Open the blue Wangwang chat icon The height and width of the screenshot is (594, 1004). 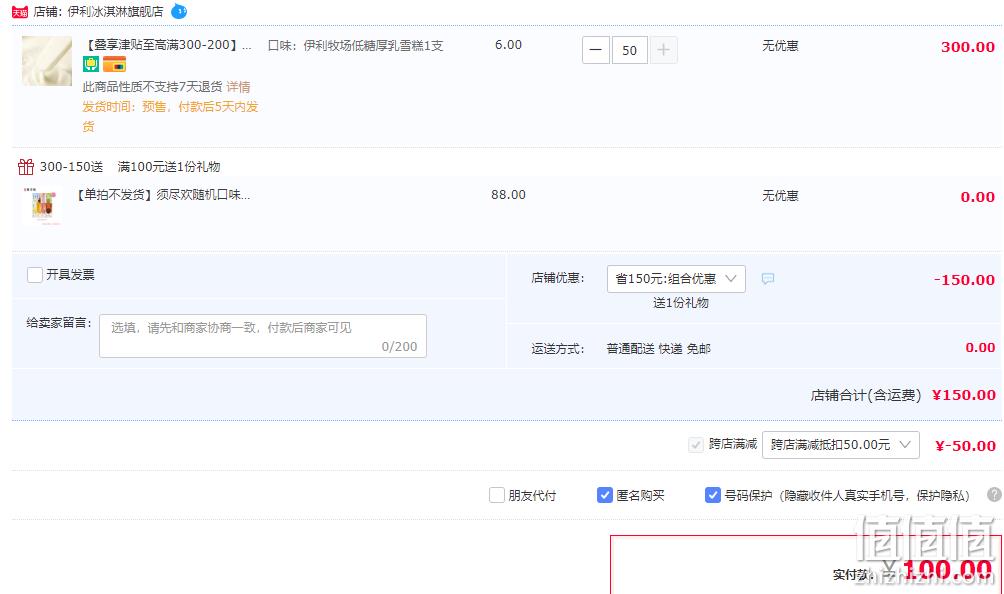click(x=179, y=12)
